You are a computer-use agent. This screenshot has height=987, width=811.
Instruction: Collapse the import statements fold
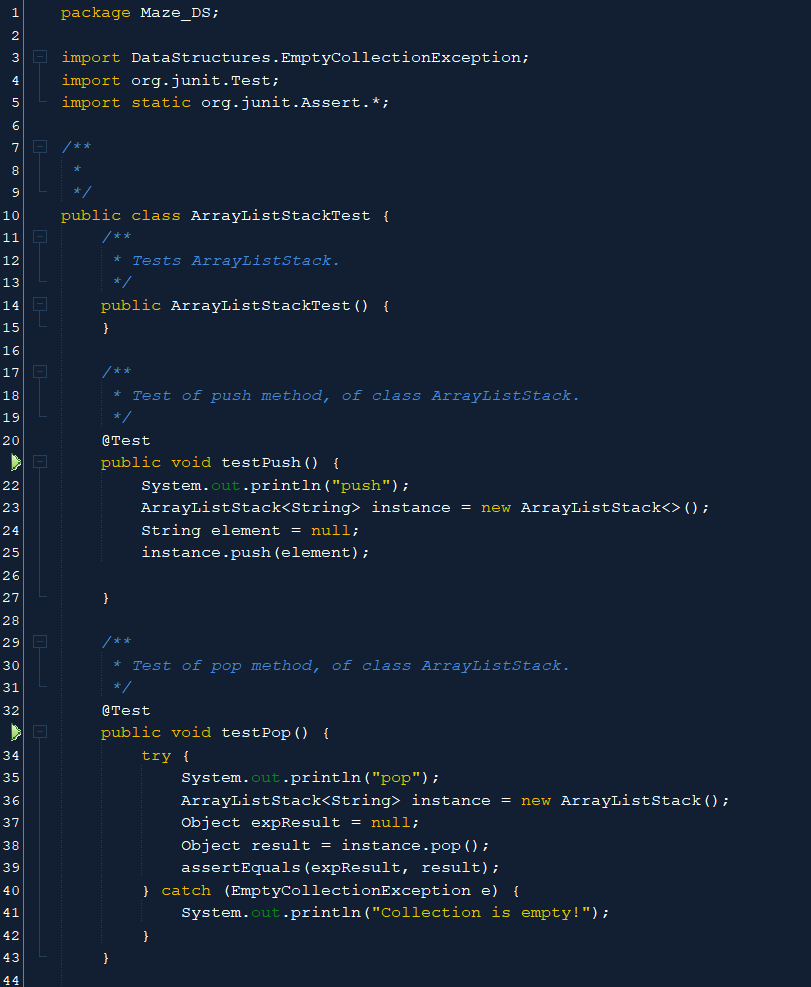point(38,57)
